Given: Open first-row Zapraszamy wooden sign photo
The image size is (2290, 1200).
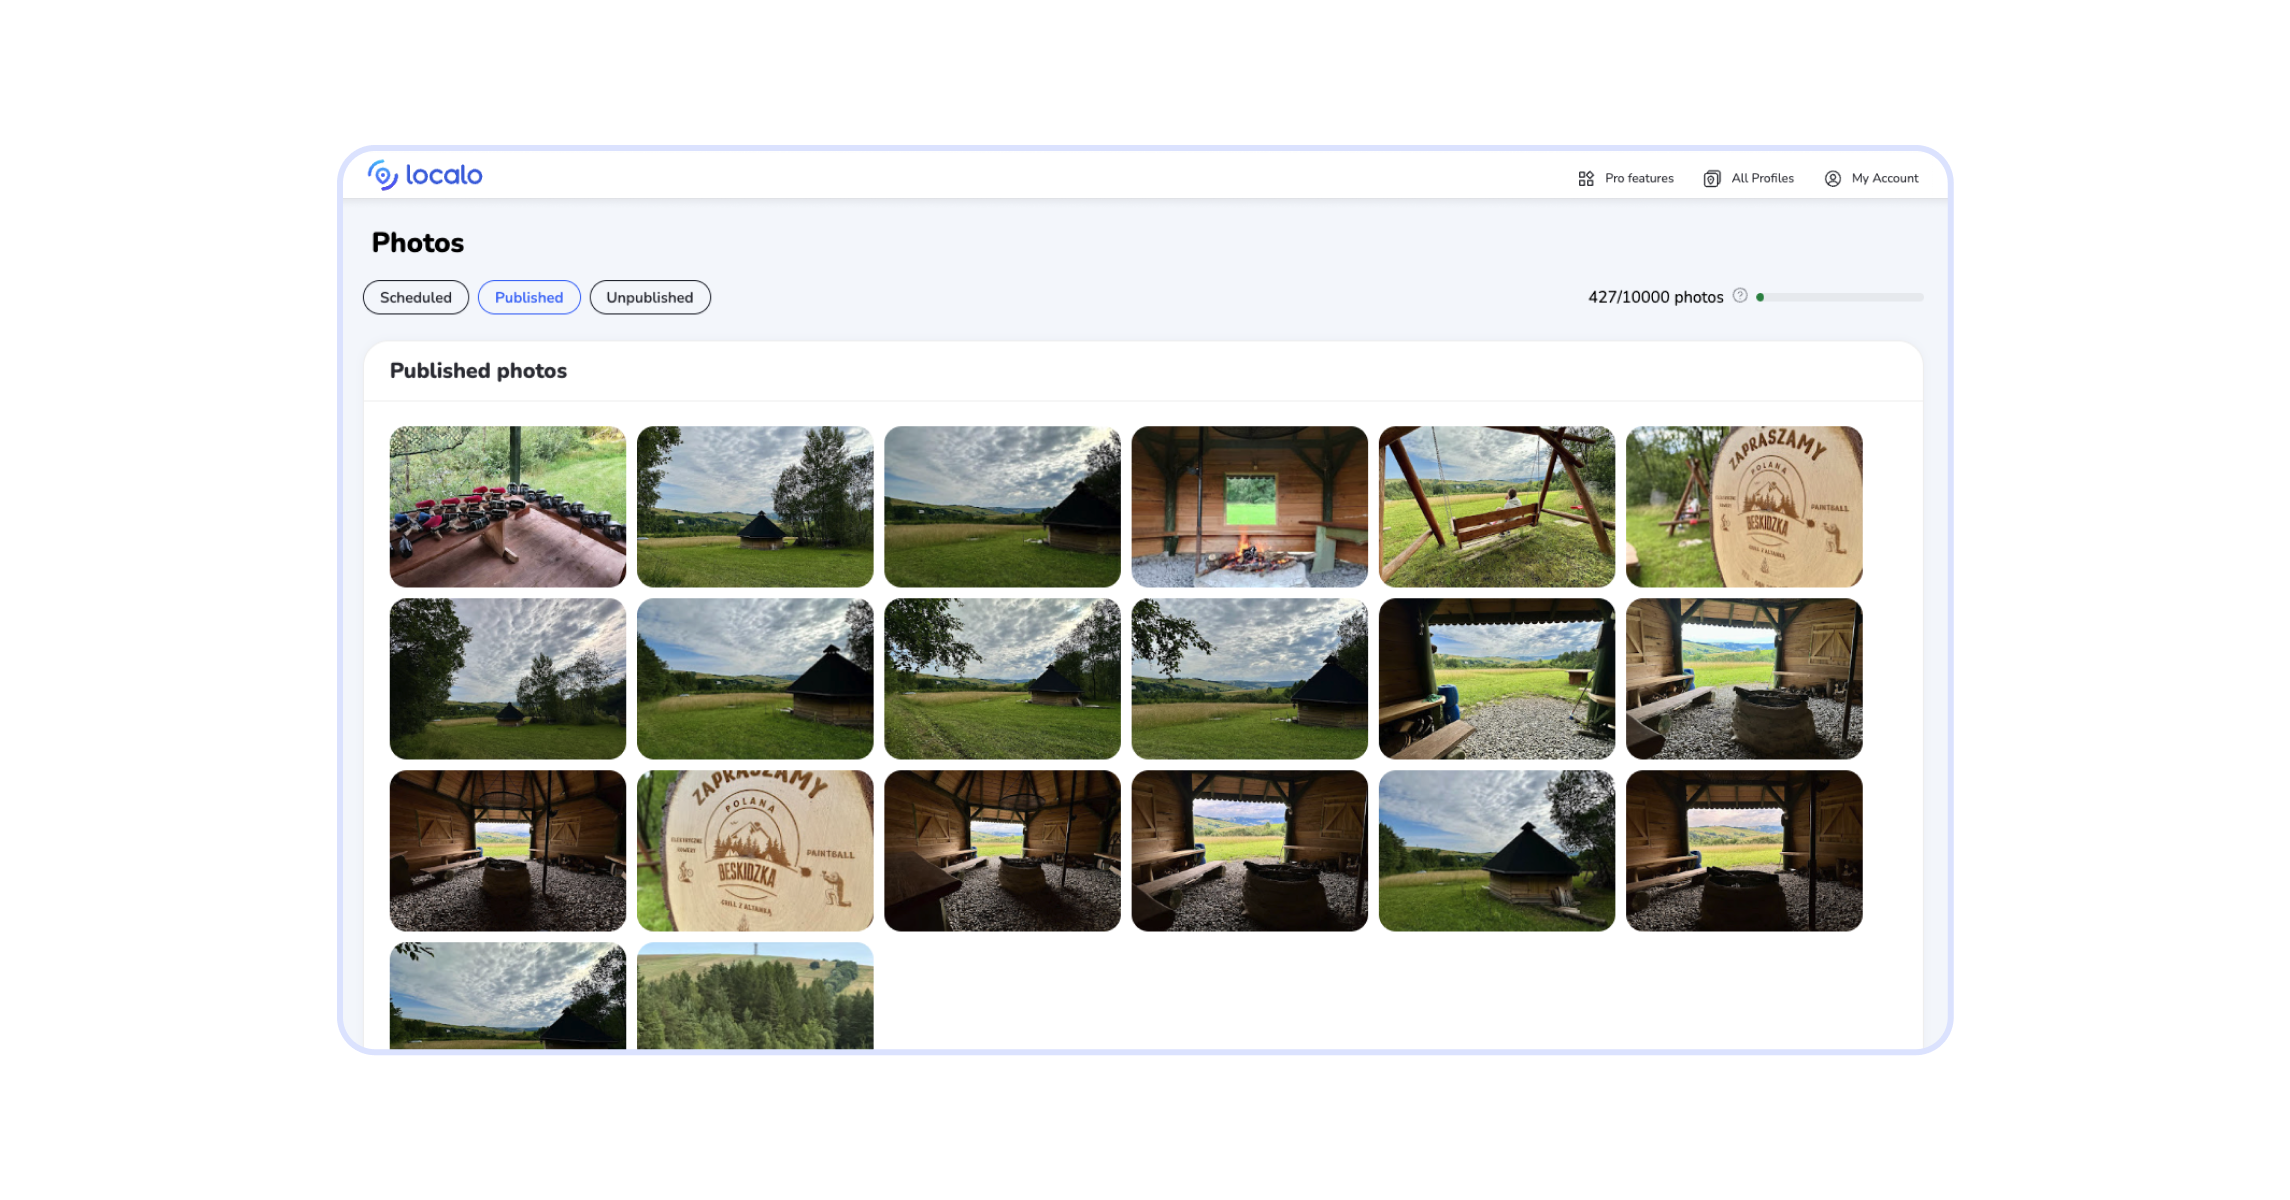Looking at the screenshot, I should 1743,507.
